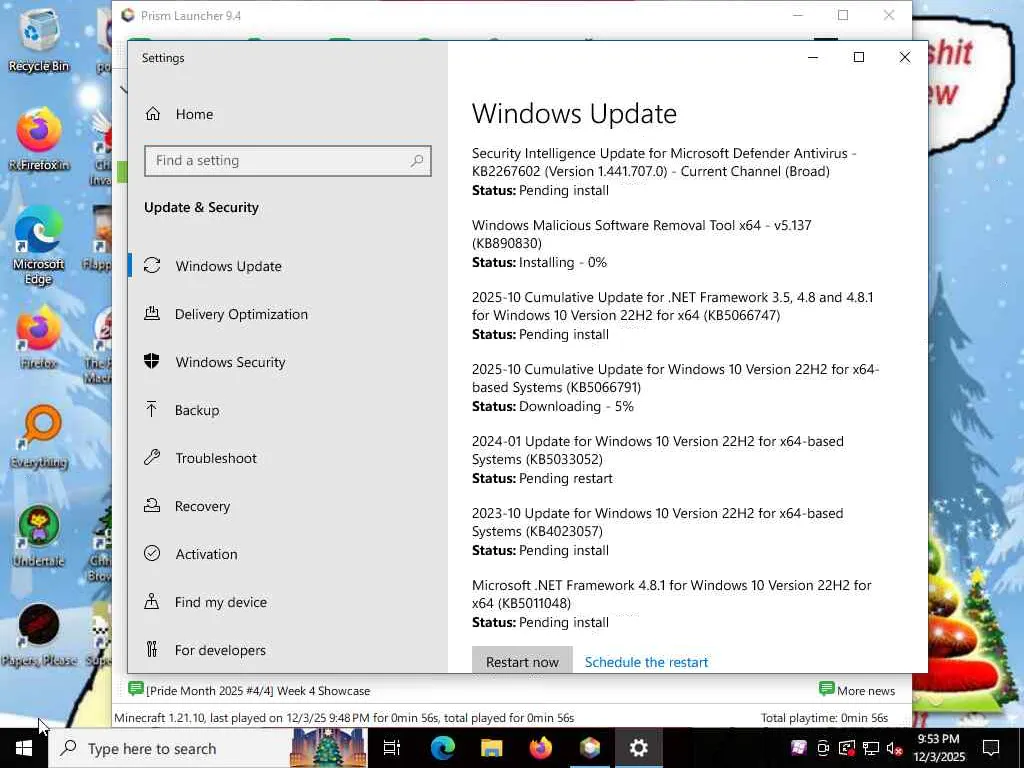
Task: Click More news in Prism Launcher
Action: click(857, 690)
